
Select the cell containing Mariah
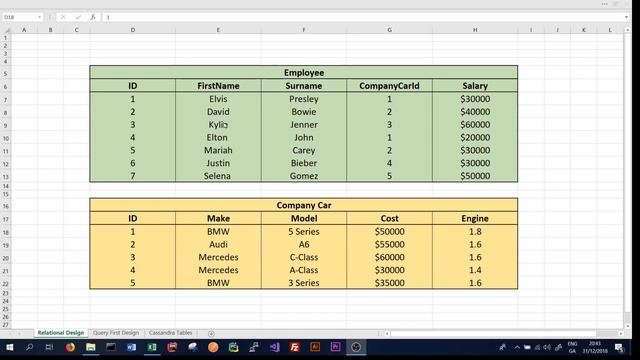pos(218,150)
